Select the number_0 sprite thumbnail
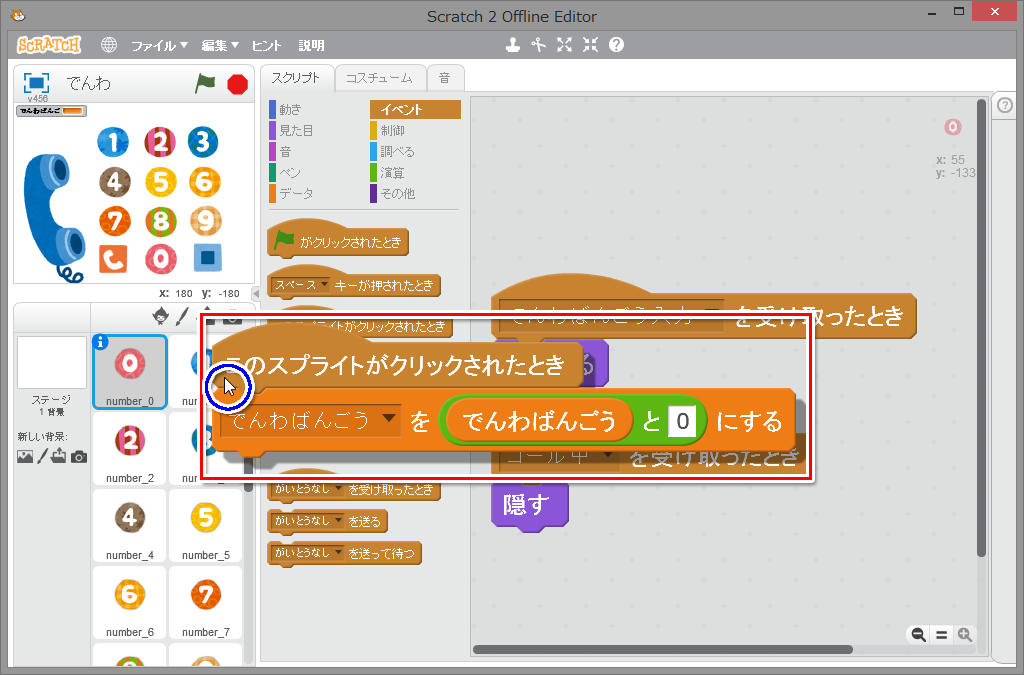 click(130, 372)
